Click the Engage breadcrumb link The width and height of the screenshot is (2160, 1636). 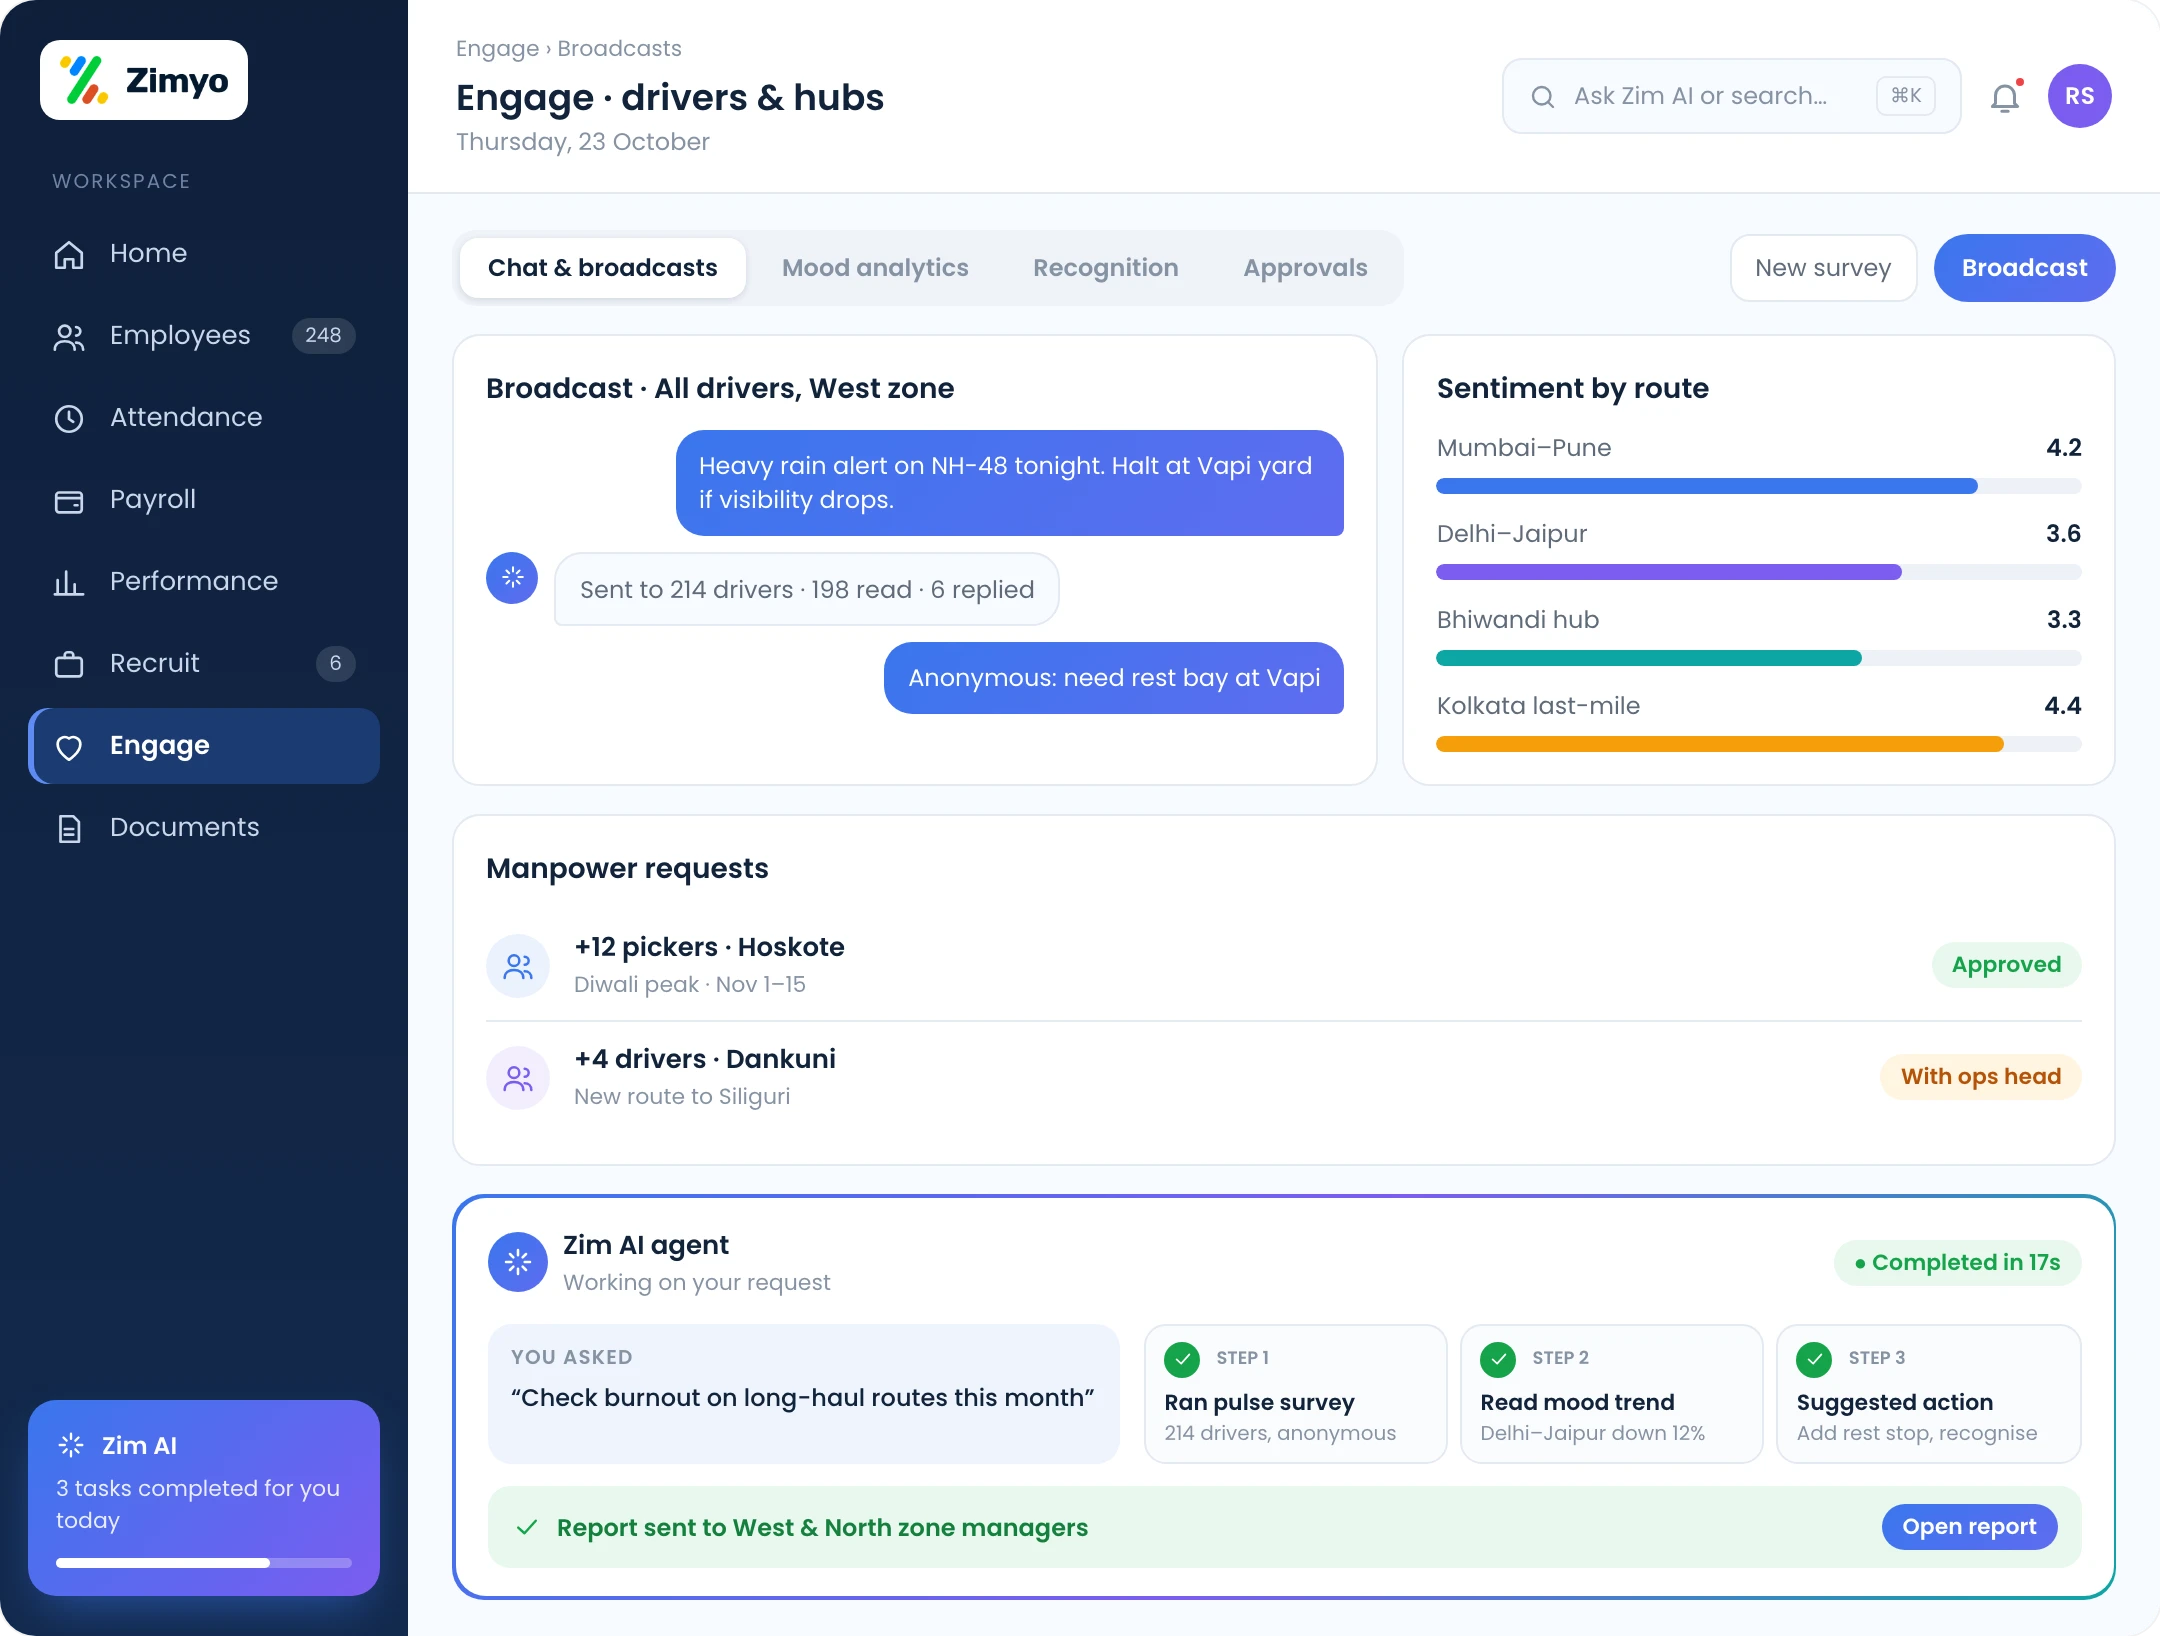click(x=497, y=48)
